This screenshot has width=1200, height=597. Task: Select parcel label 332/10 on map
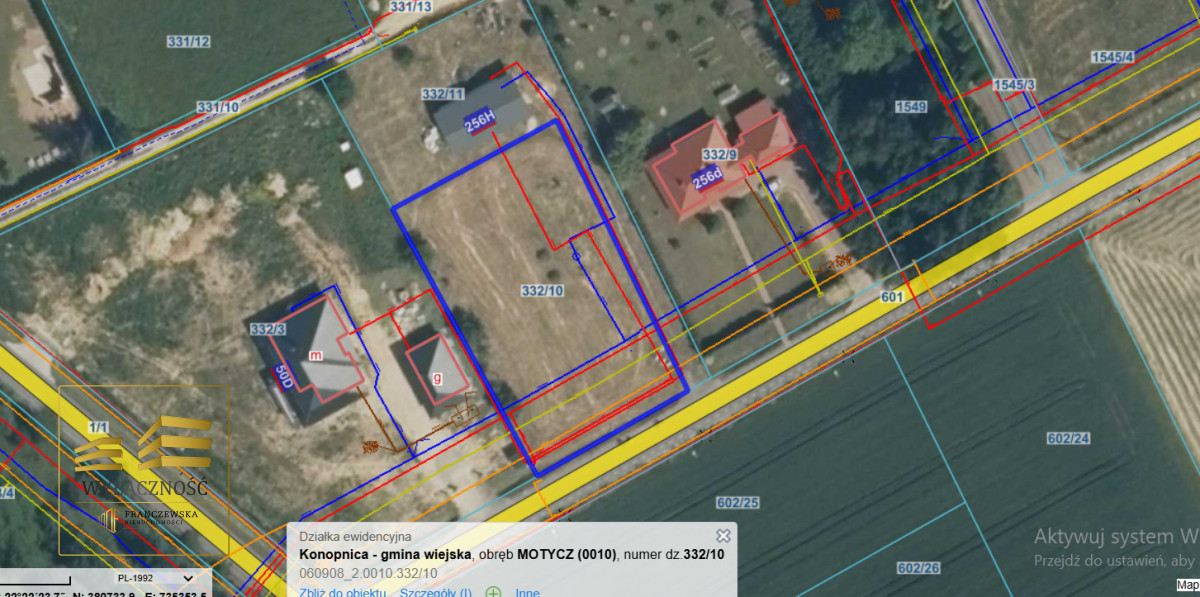tap(542, 290)
